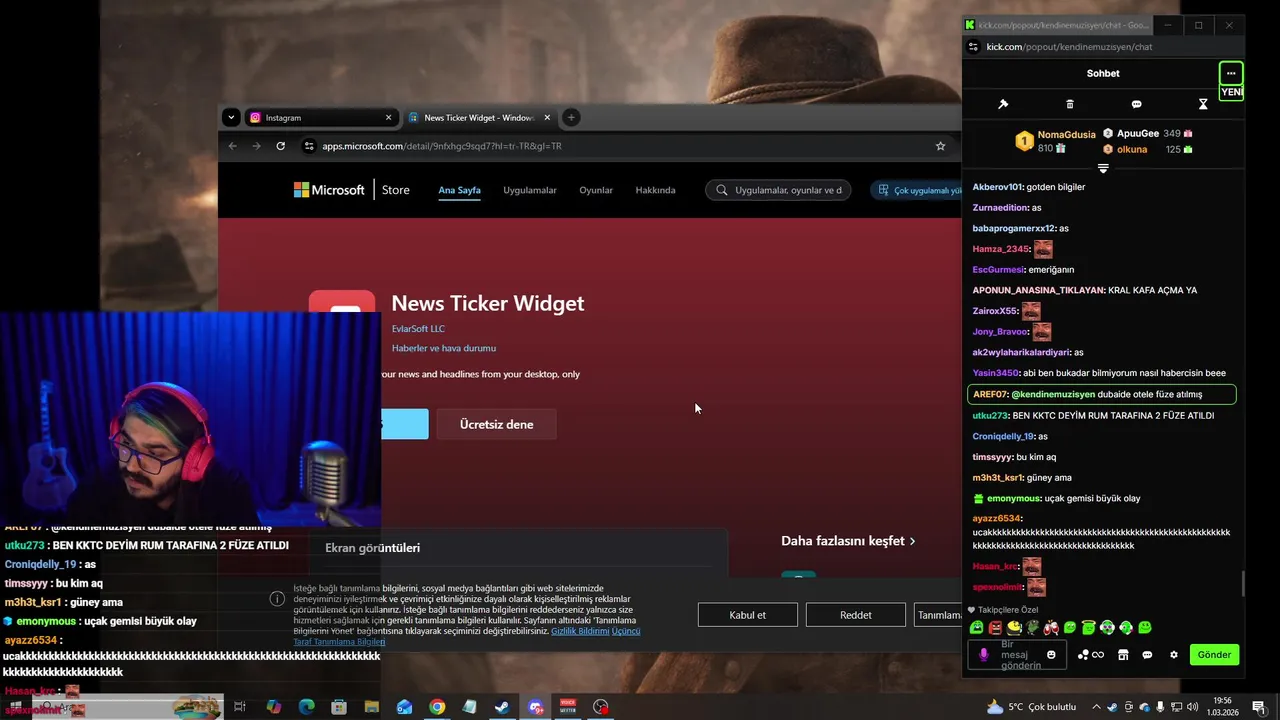Click NomaGdusia in the gift leaderboard
This screenshot has width=1280, height=720.
[1066, 134]
